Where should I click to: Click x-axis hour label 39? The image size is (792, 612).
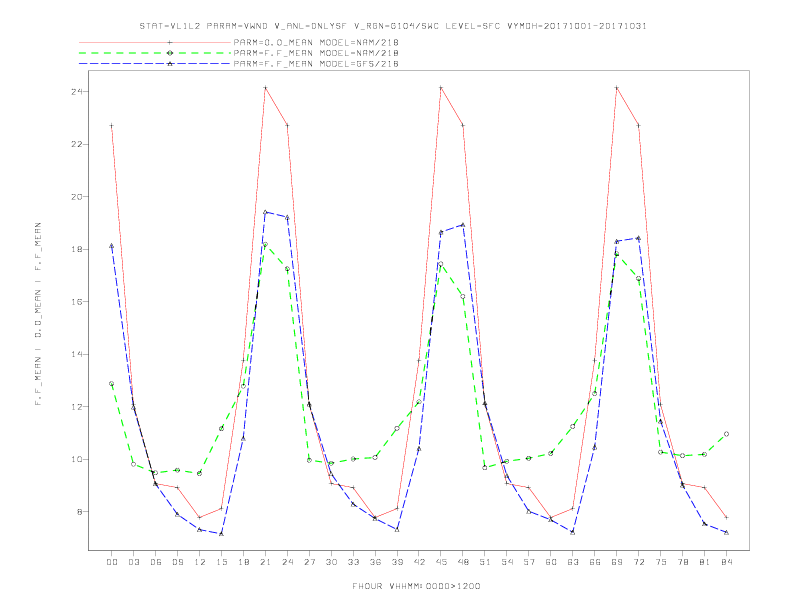point(397,562)
